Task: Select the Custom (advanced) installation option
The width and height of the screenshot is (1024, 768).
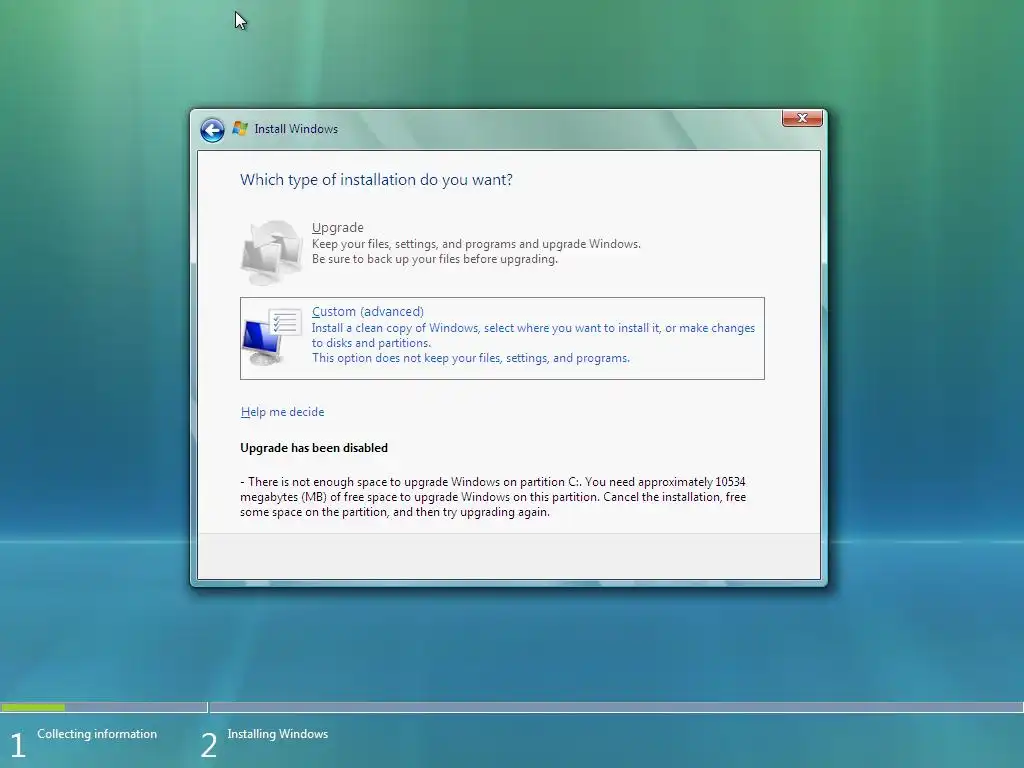Action: (x=502, y=338)
